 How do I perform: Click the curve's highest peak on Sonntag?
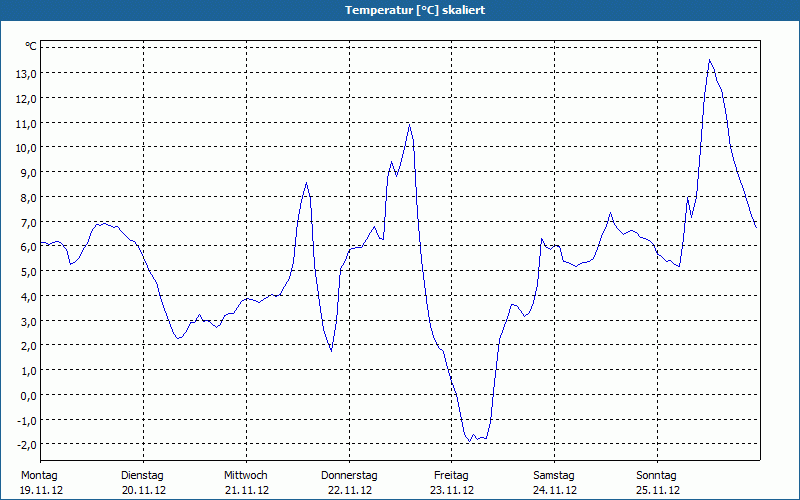tap(709, 60)
